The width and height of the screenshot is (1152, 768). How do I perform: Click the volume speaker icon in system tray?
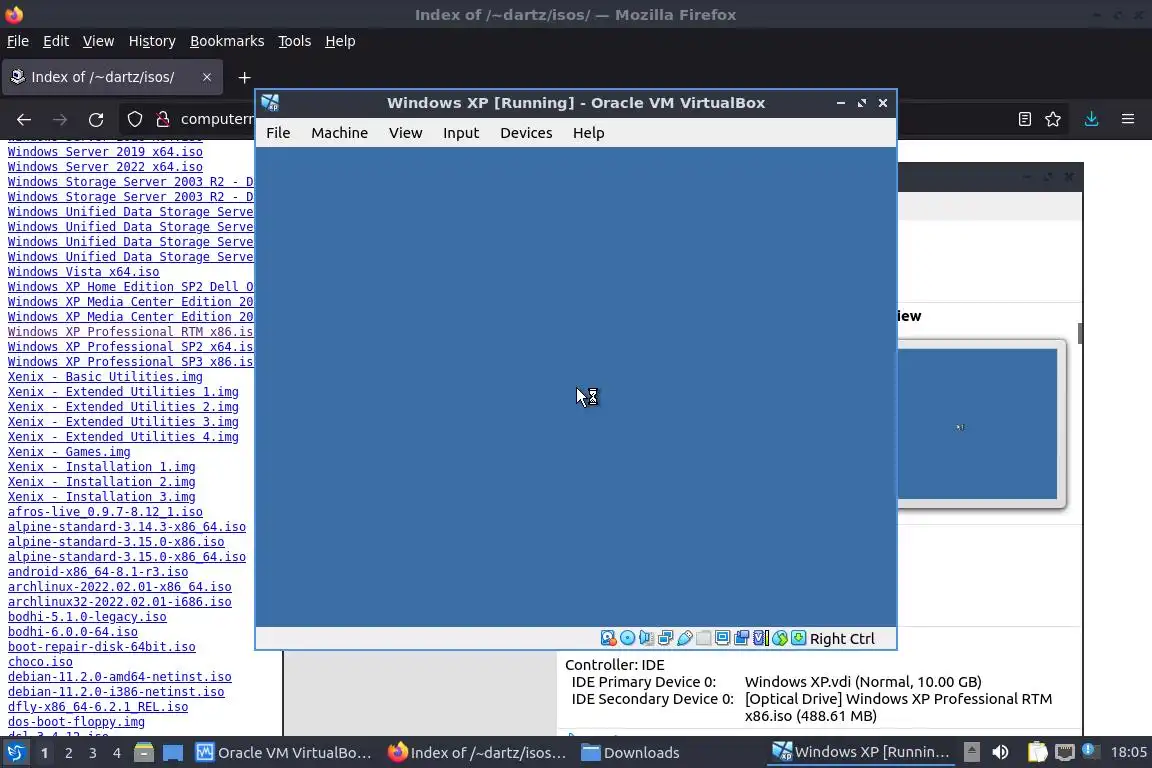[x=1000, y=752]
